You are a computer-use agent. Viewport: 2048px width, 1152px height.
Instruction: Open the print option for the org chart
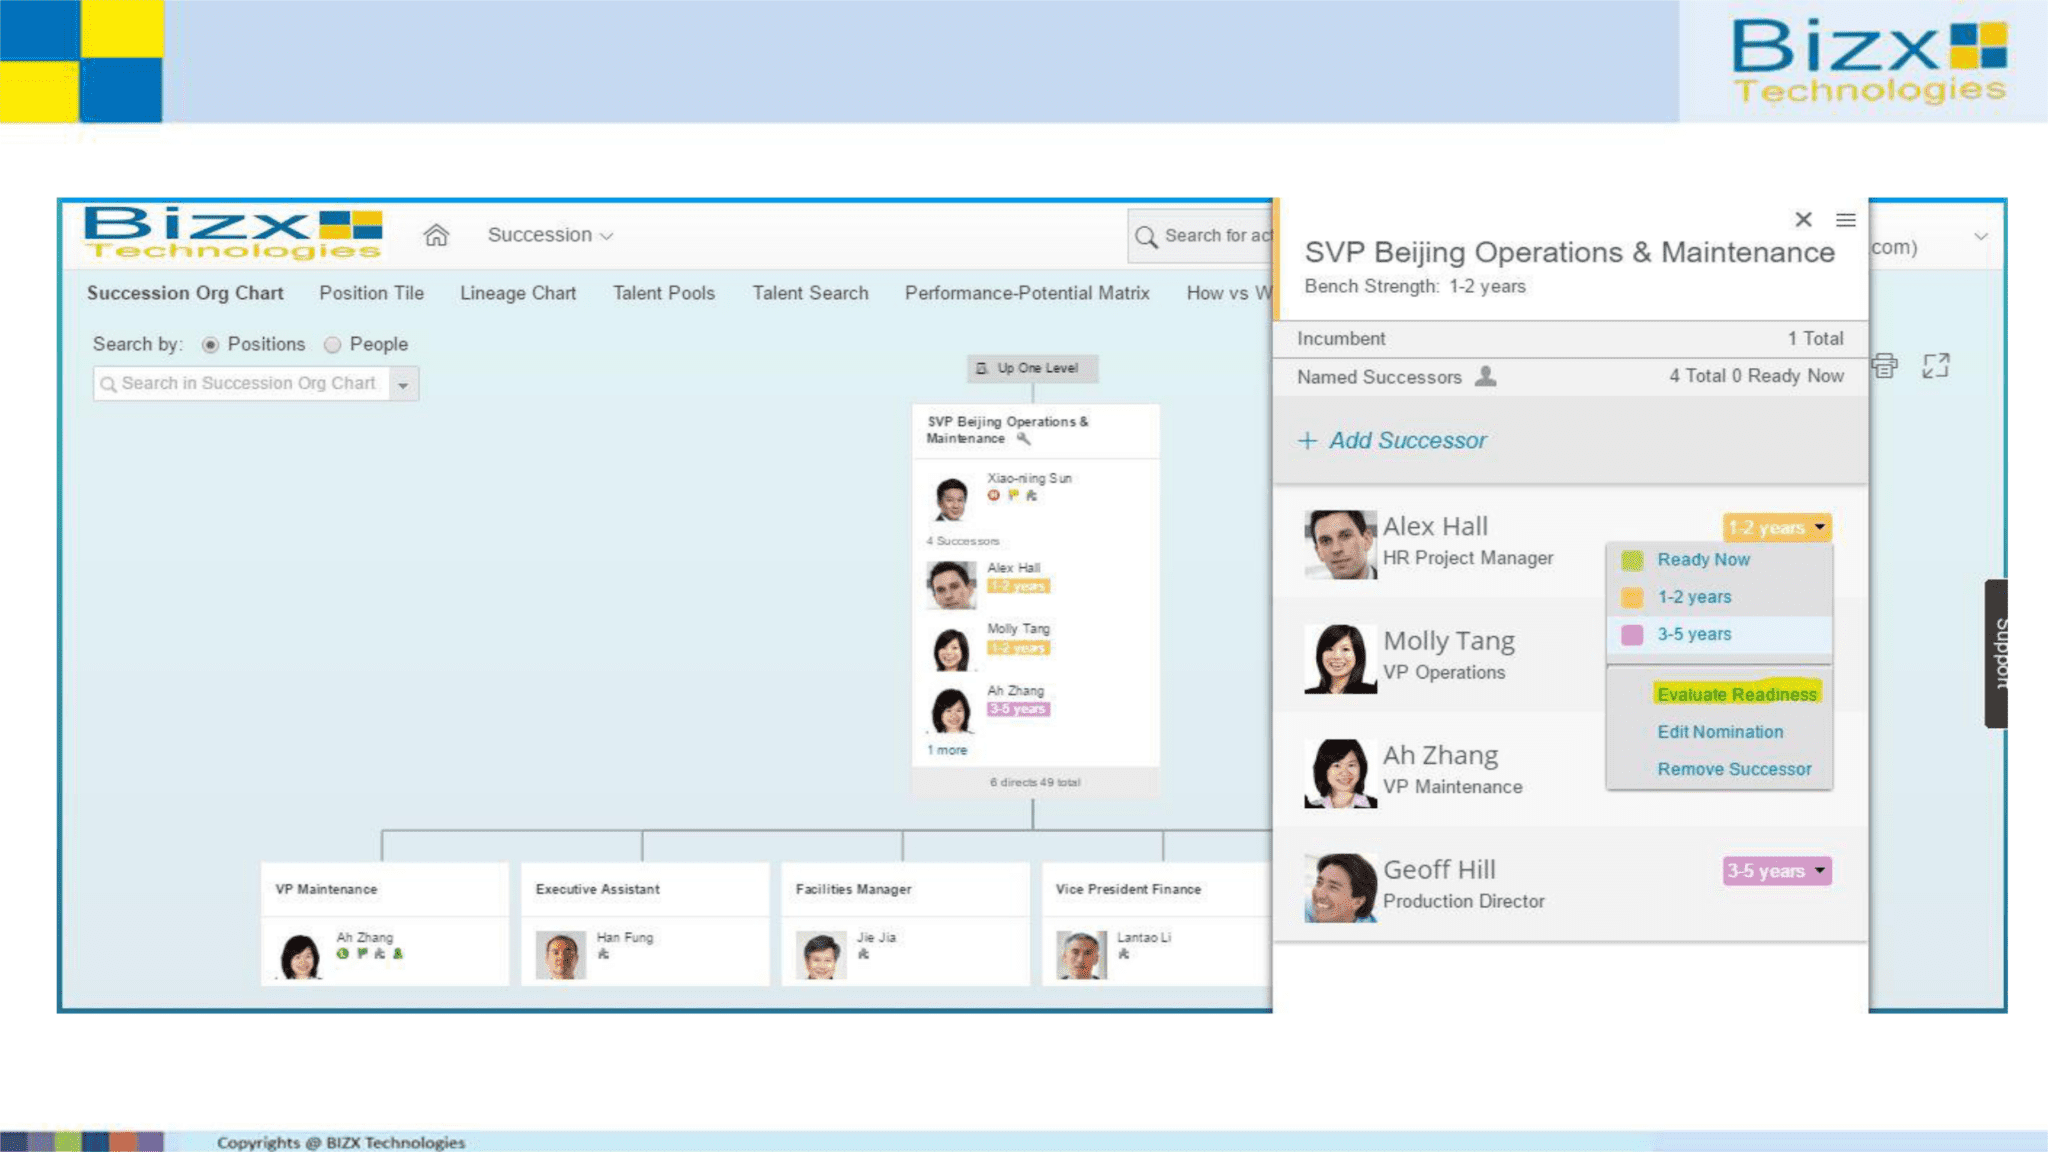click(x=1886, y=366)
